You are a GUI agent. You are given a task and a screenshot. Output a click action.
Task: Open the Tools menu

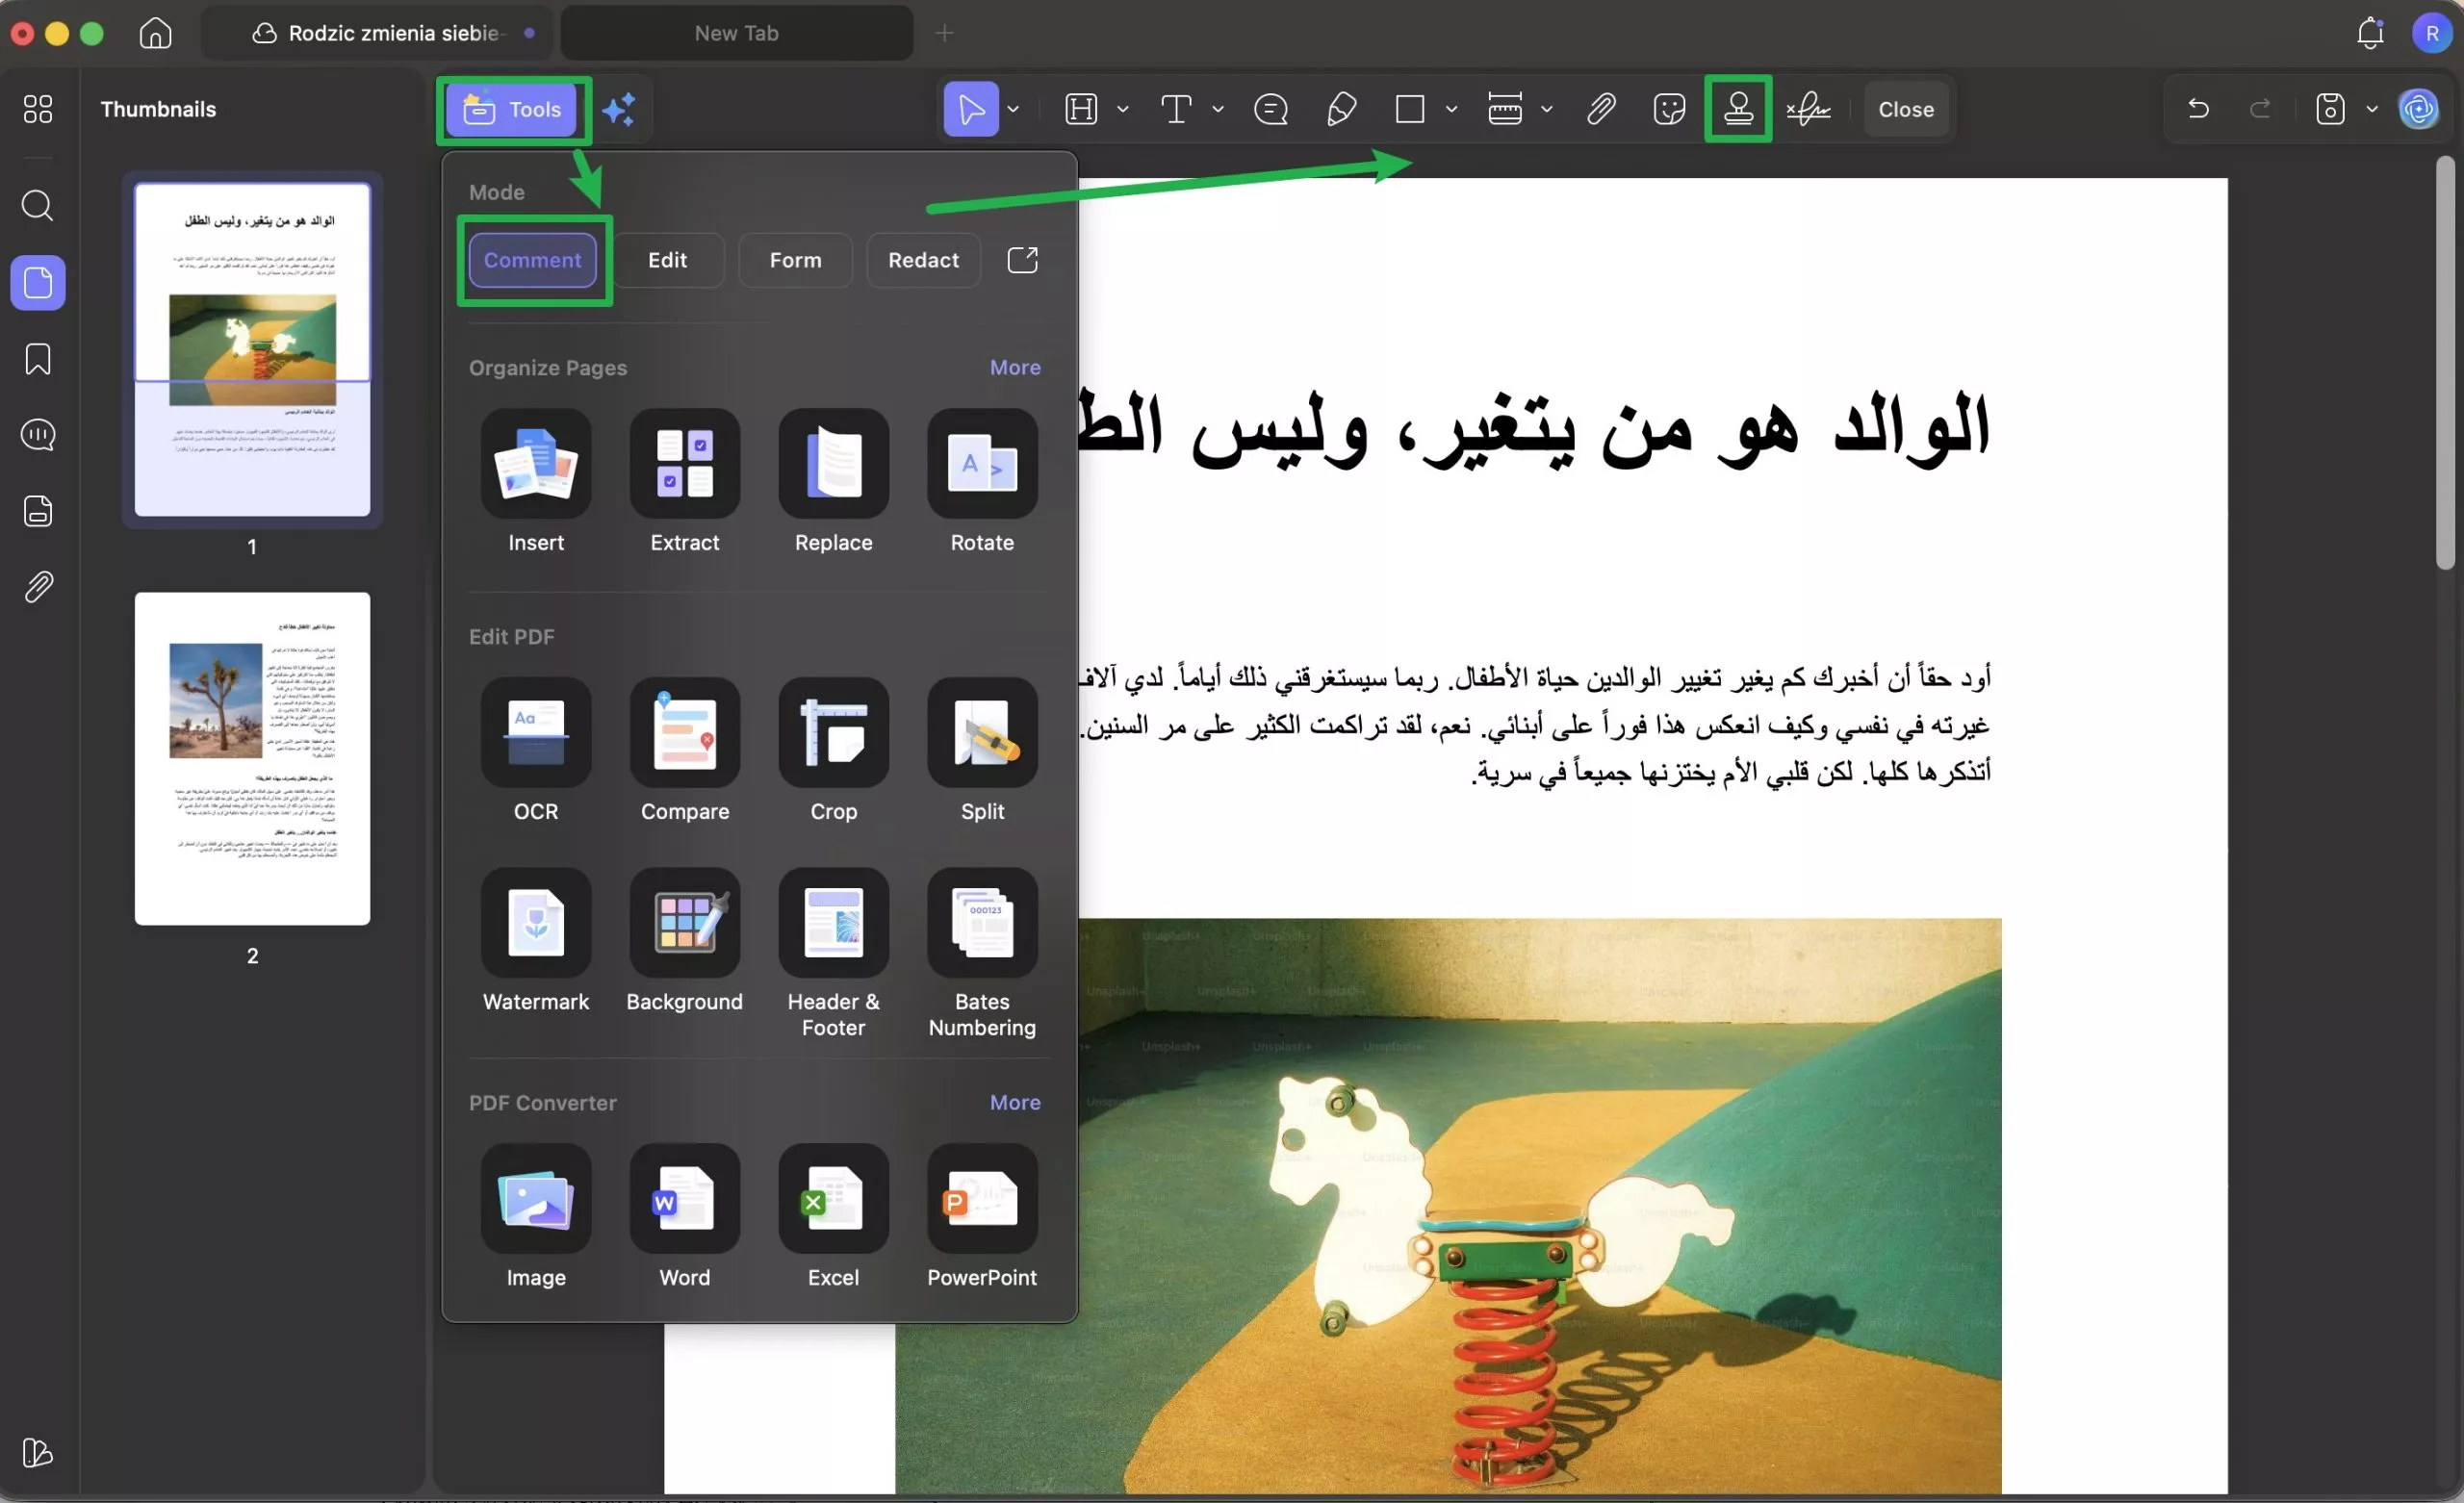(x=512, y=109)
